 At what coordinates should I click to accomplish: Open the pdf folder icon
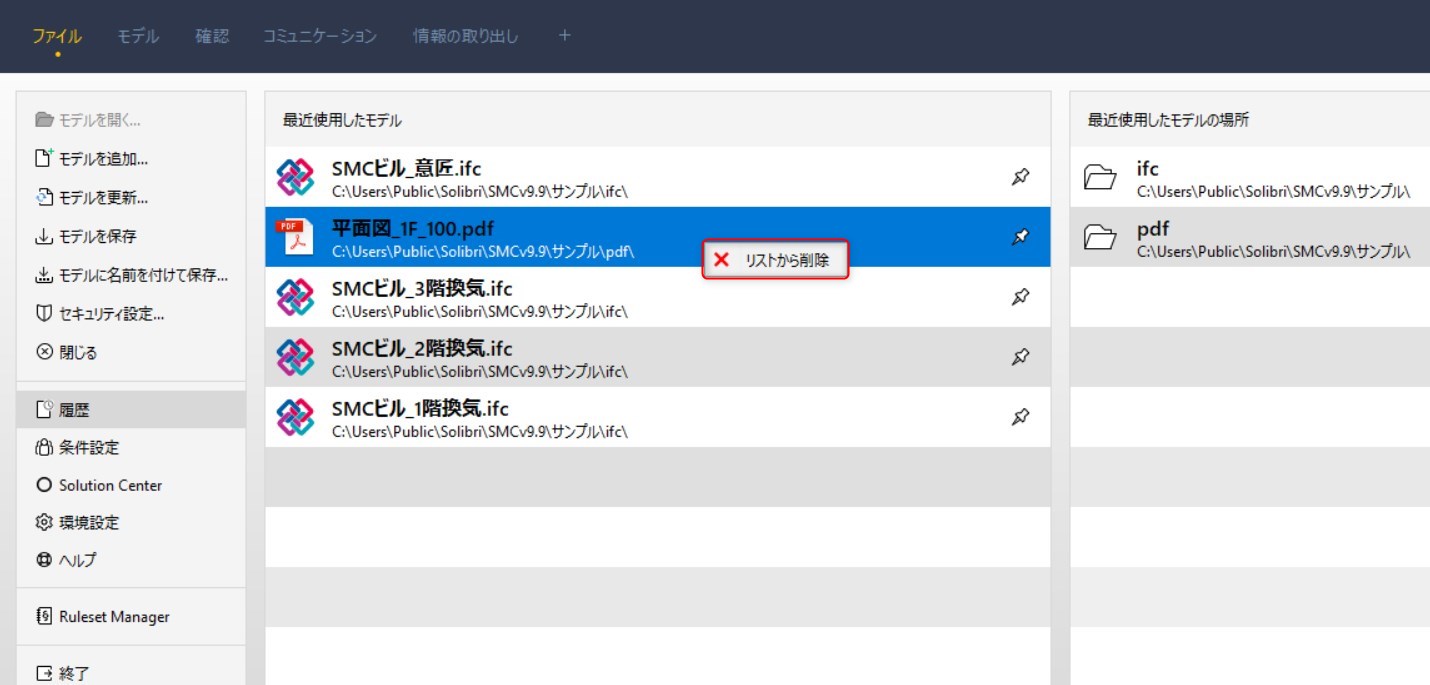point(1100,238)
